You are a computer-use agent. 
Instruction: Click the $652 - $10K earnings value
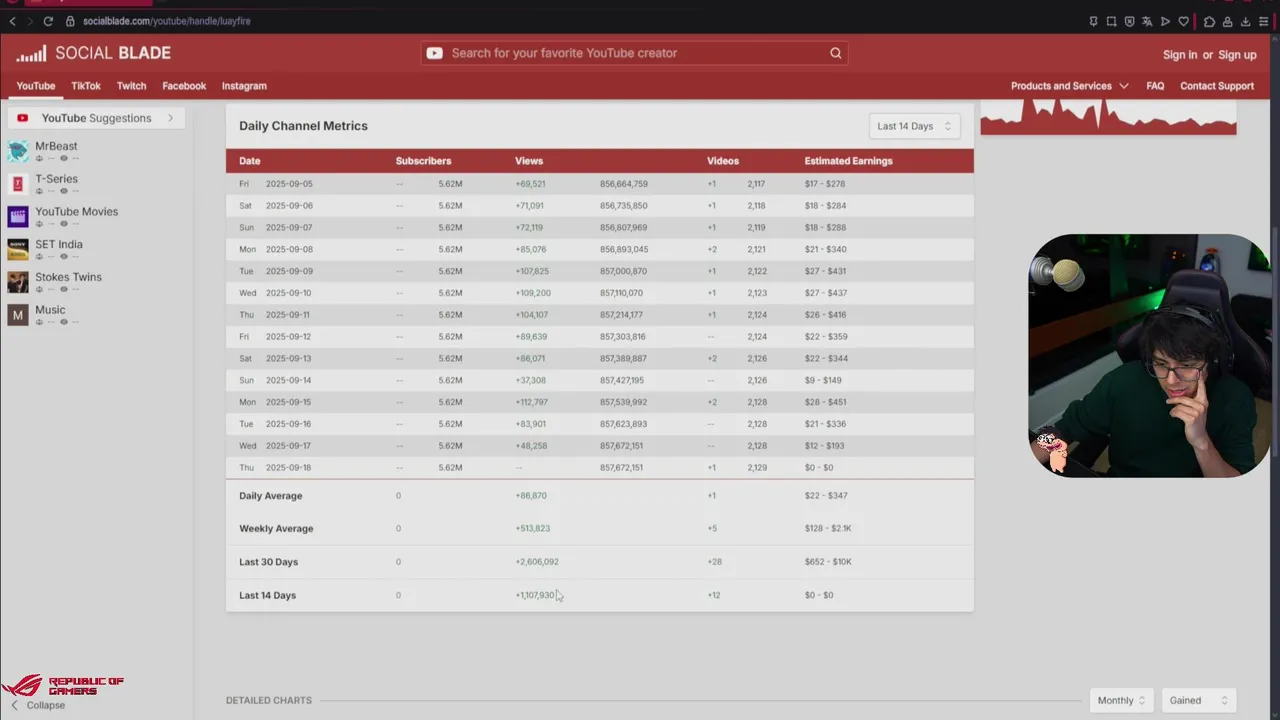tap(828, 562)
